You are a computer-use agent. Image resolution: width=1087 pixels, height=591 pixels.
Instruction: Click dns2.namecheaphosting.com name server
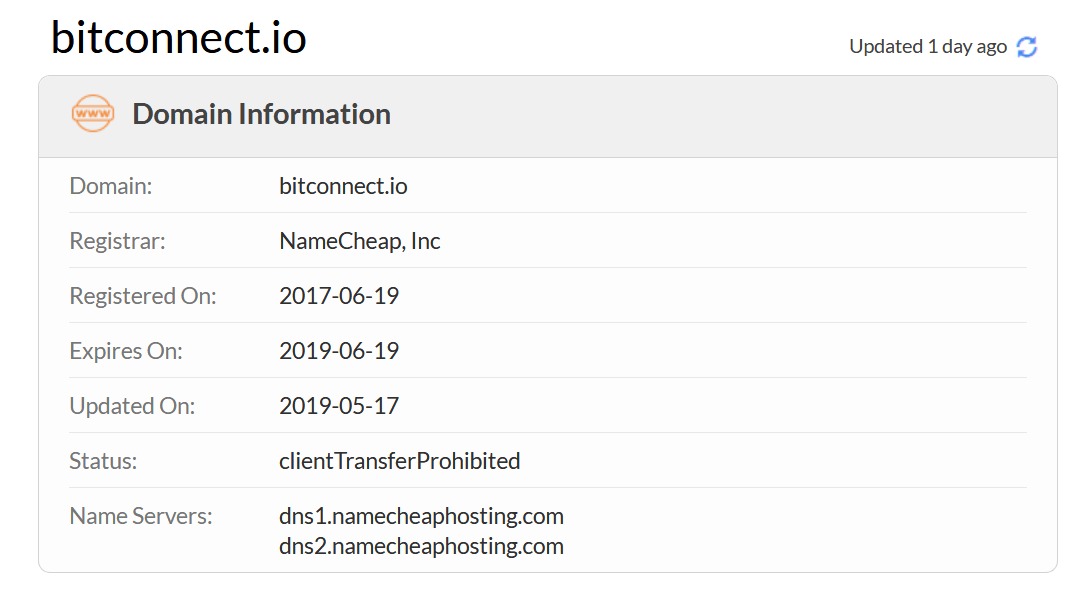pos(421,546)
